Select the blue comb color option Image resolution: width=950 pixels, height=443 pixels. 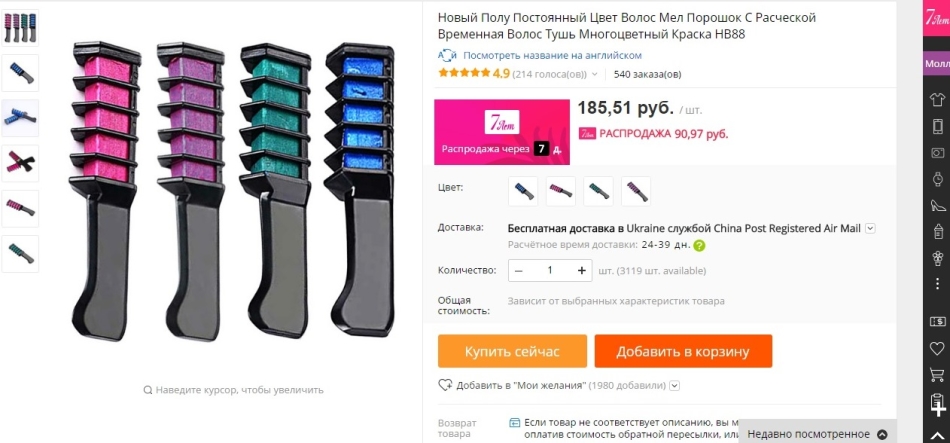523,192
